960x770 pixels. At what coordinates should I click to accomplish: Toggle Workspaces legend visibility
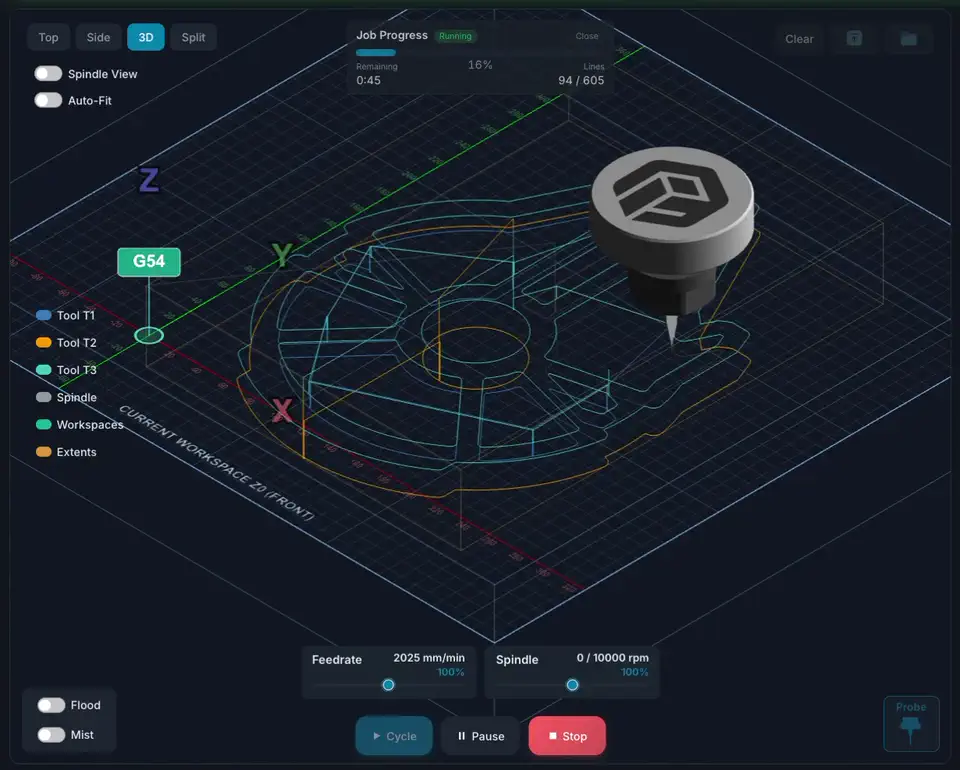tap(80, 424)
